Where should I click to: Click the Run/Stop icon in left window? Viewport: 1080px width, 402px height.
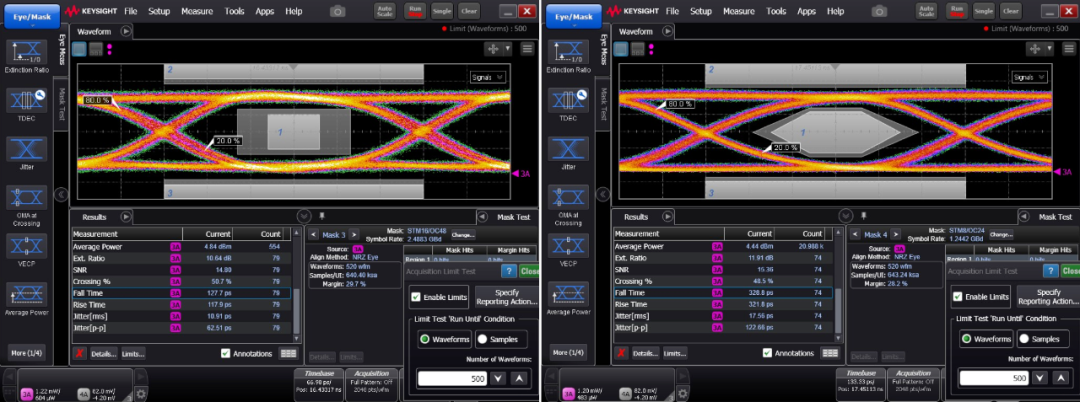[414, 11]
